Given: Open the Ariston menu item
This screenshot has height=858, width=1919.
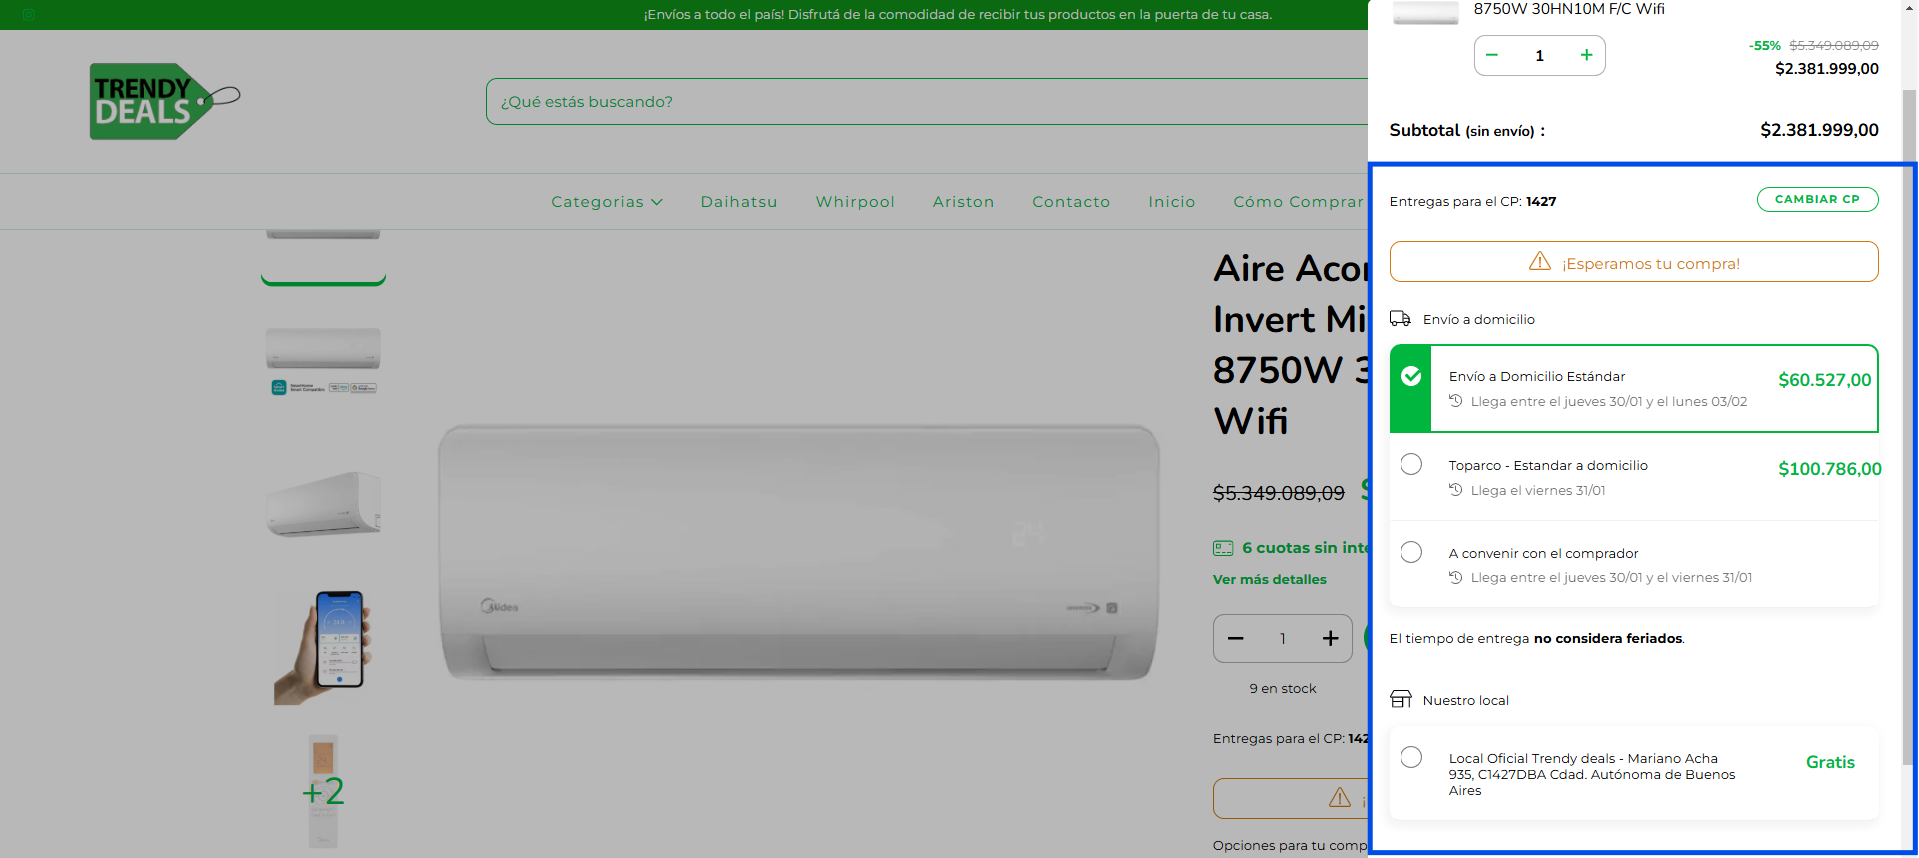Looking at the screenshot, I should point(963,201).
